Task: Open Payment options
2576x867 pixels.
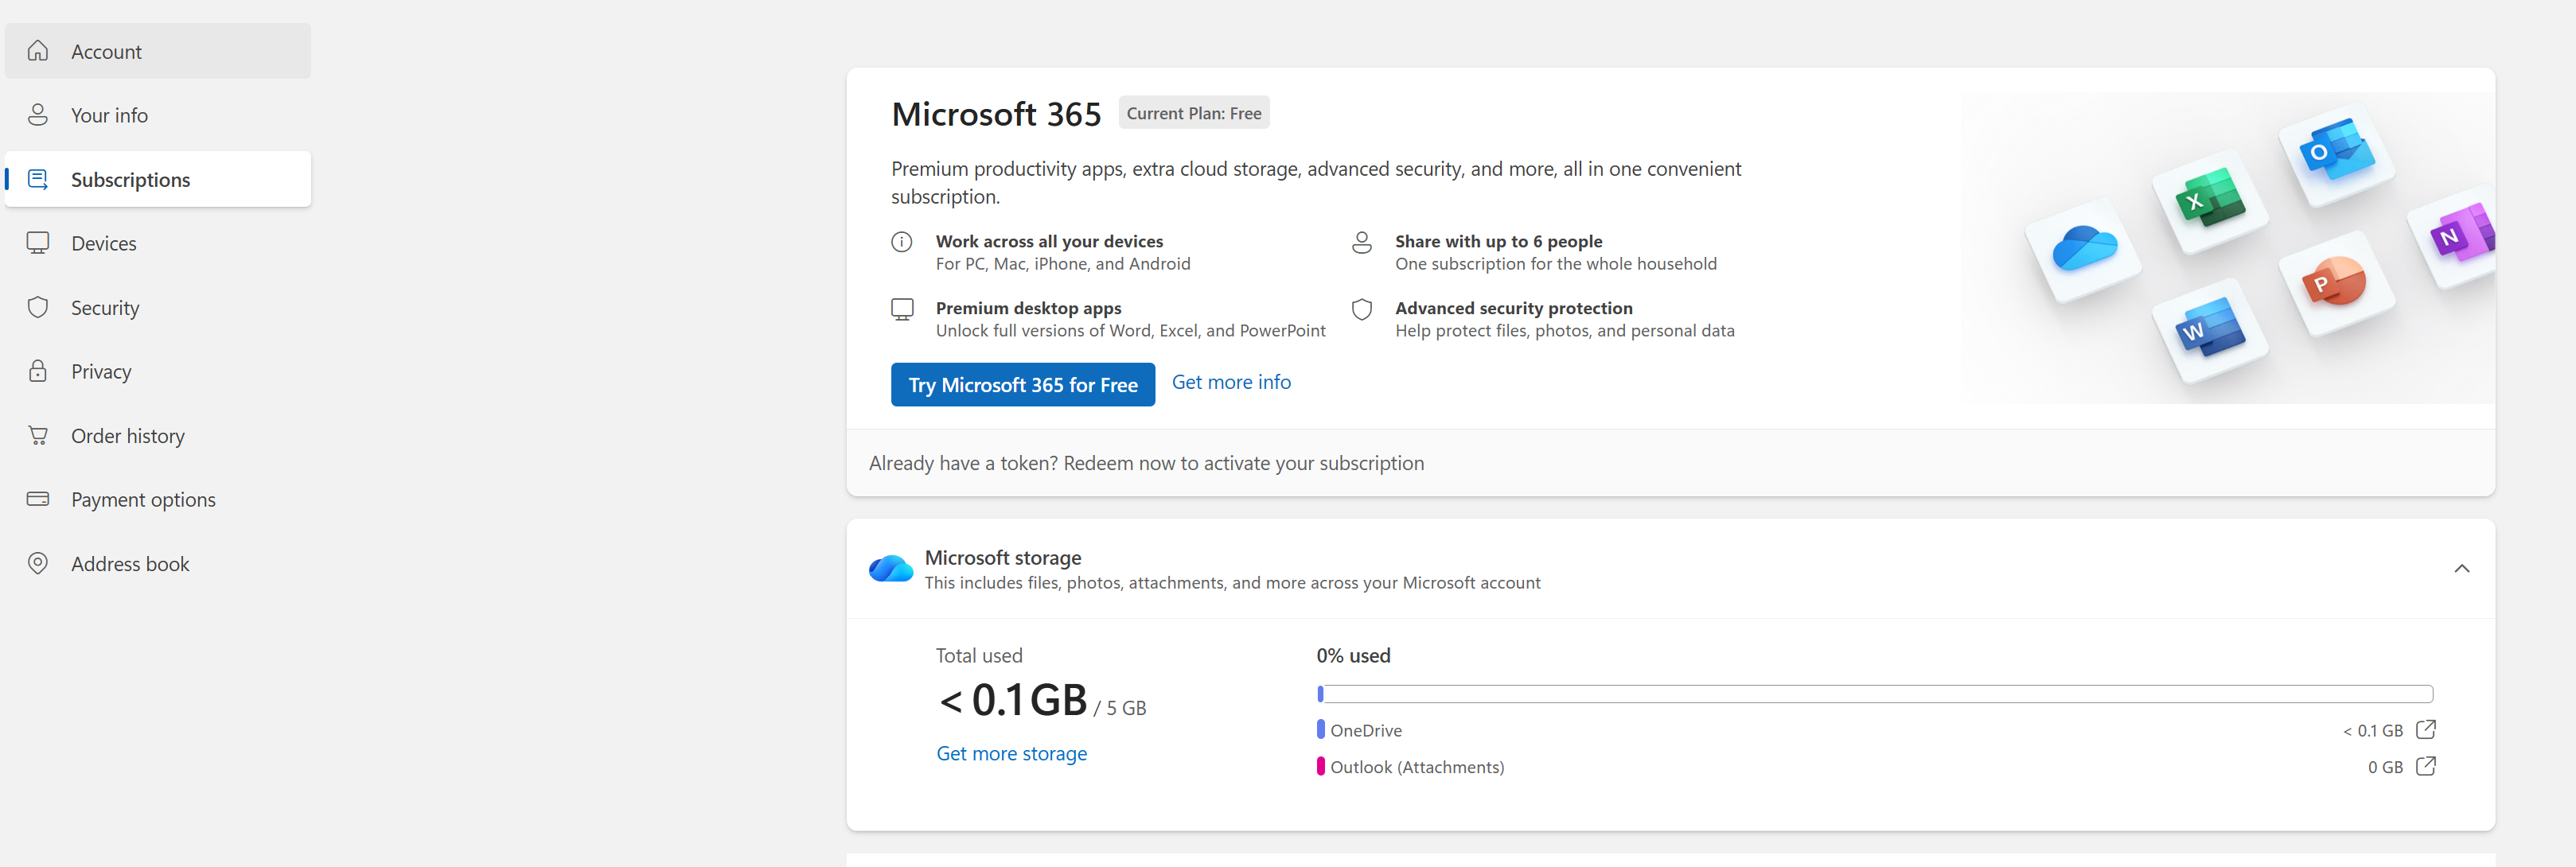Action: [158, 499]
